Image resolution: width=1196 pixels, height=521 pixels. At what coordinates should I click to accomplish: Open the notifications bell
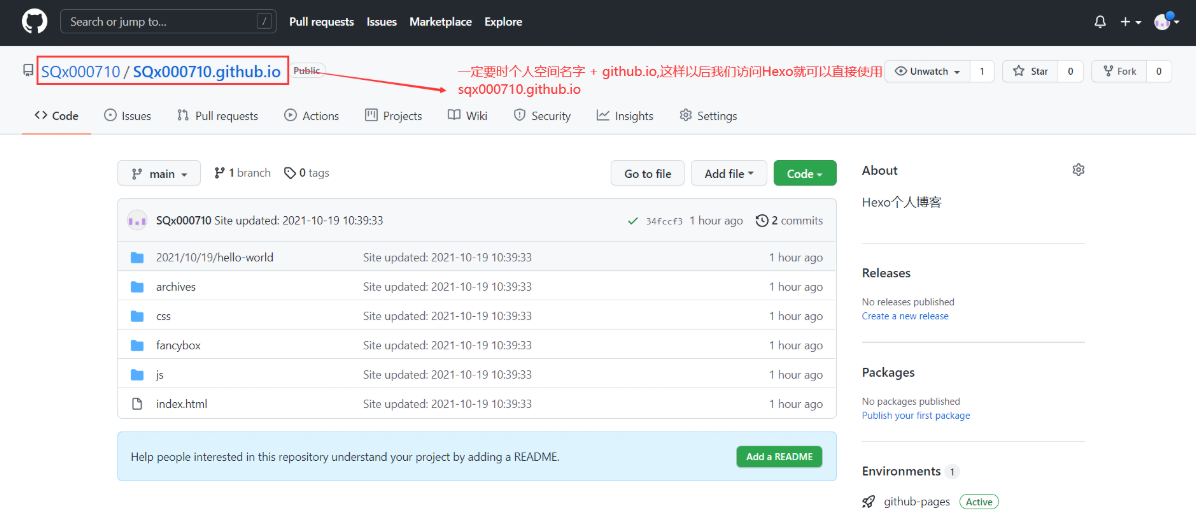pyautogui.click(x=1100, y=22)
